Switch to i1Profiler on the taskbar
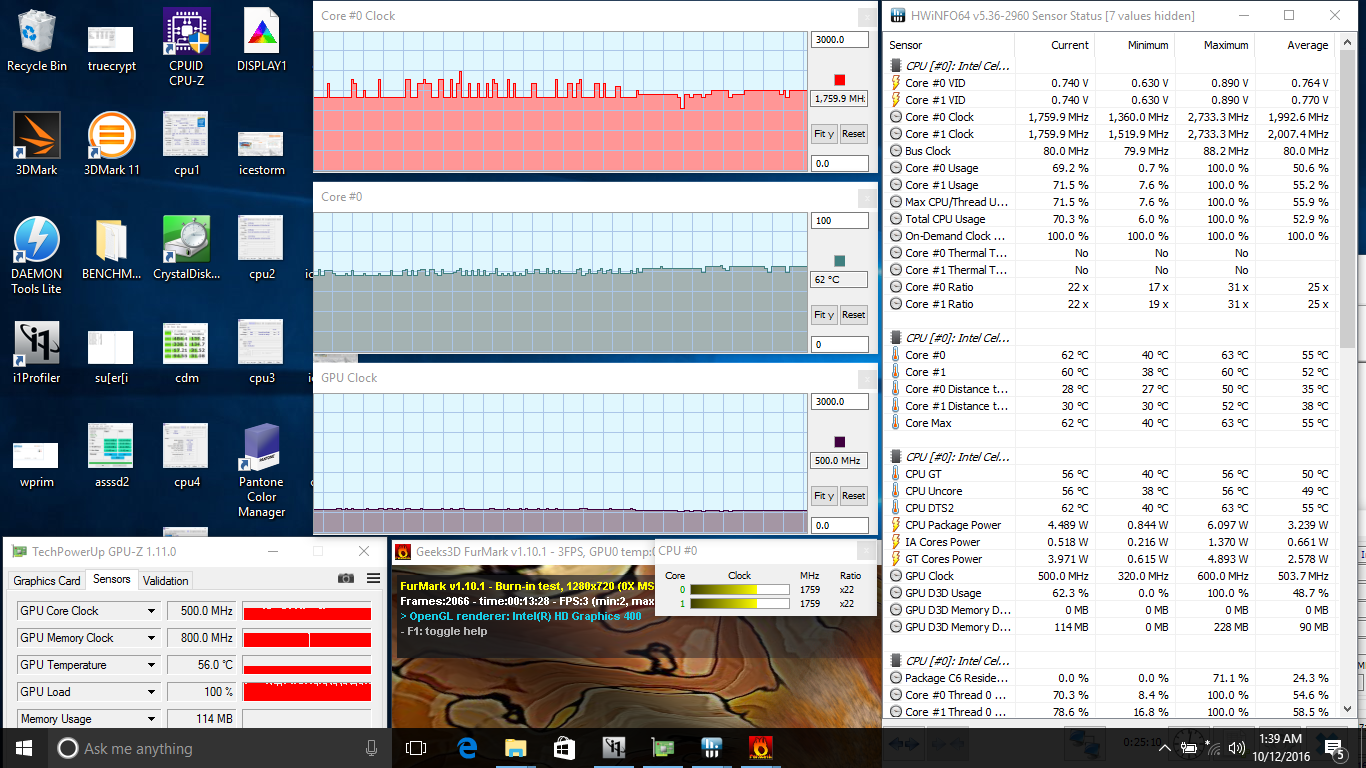This screenshot has width=1366, height=768. (613, 748)
